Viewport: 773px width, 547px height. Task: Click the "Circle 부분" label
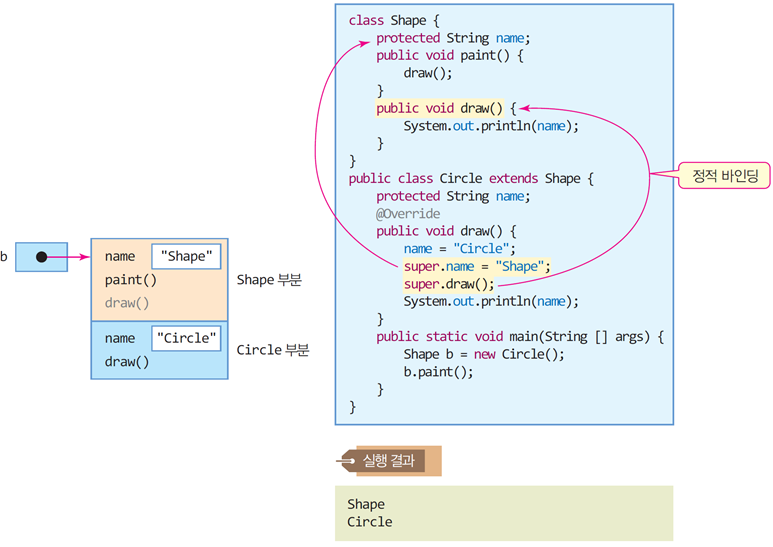pyautogui.click(x=273, y=350)
